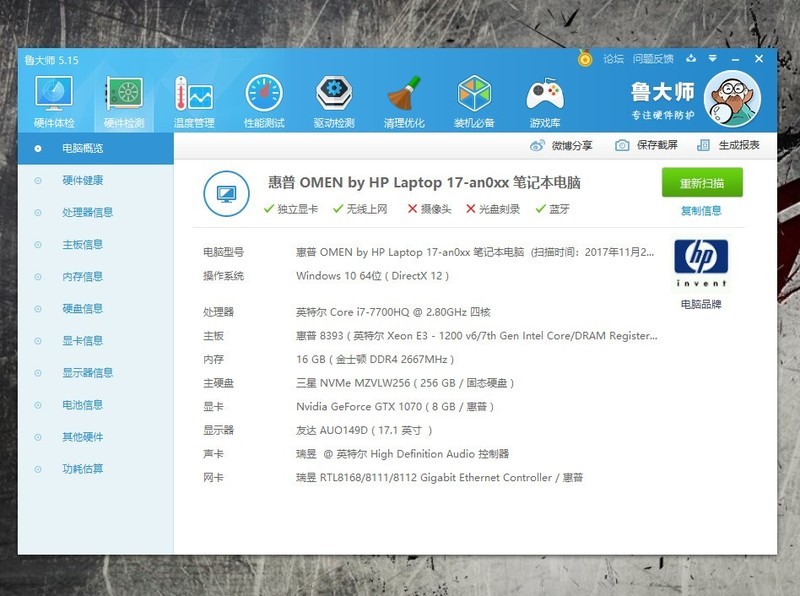
Task: Select 电脑概览 in the sidebar
Action: (96, 148)
